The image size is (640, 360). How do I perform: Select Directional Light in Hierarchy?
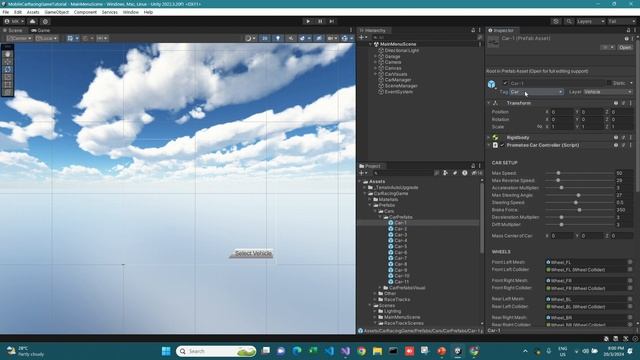tap(402, 50)
